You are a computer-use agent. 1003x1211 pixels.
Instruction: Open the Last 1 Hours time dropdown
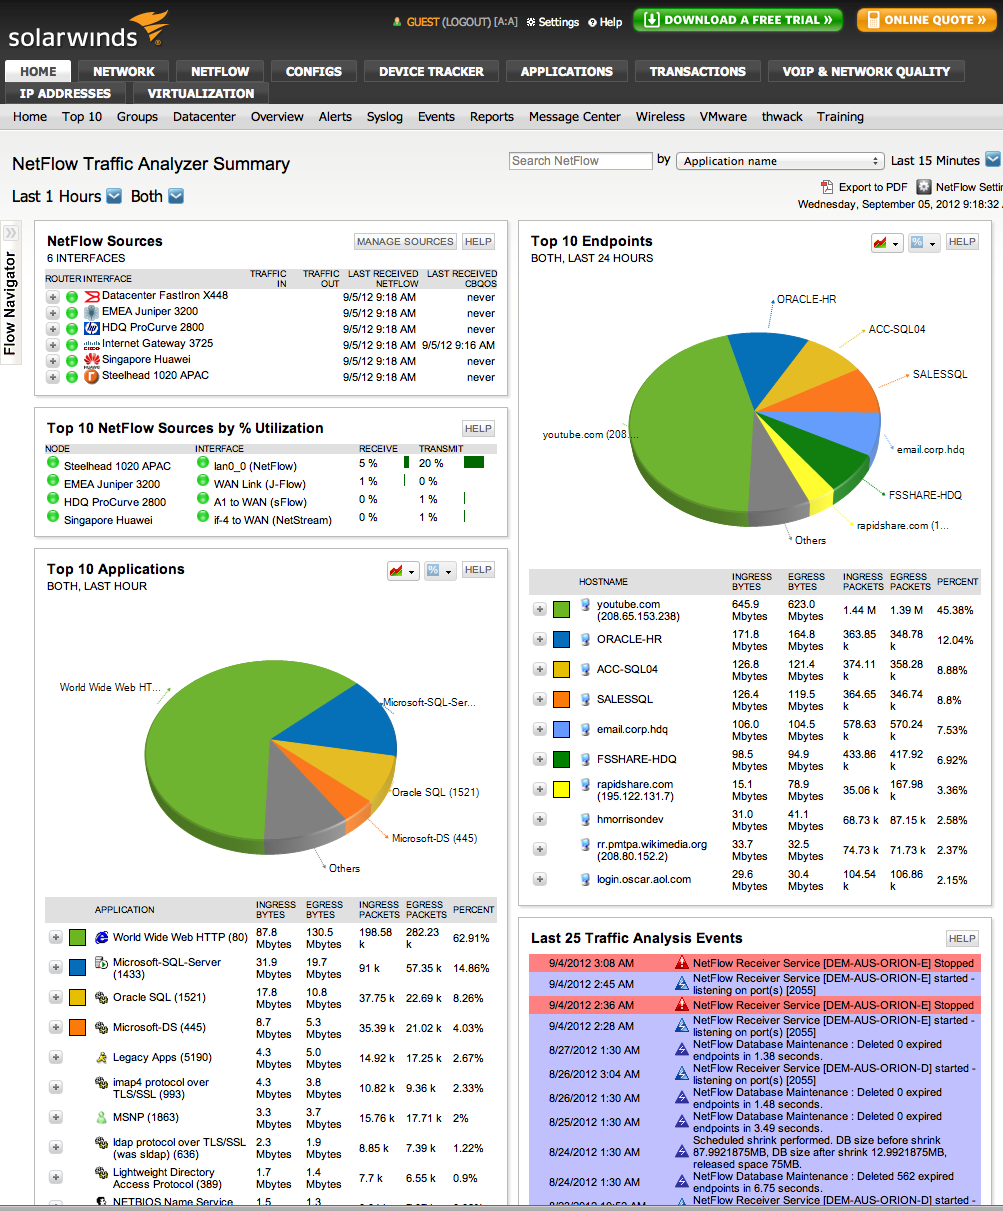[x=114, y=196]
